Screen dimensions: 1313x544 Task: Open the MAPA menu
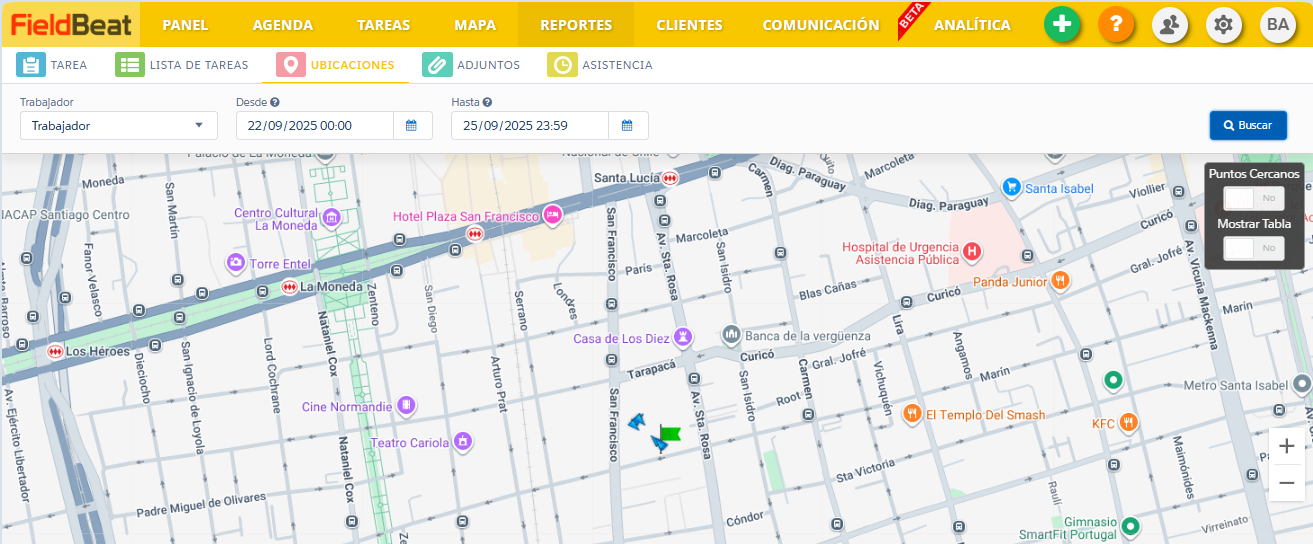(x=475, y=25)
